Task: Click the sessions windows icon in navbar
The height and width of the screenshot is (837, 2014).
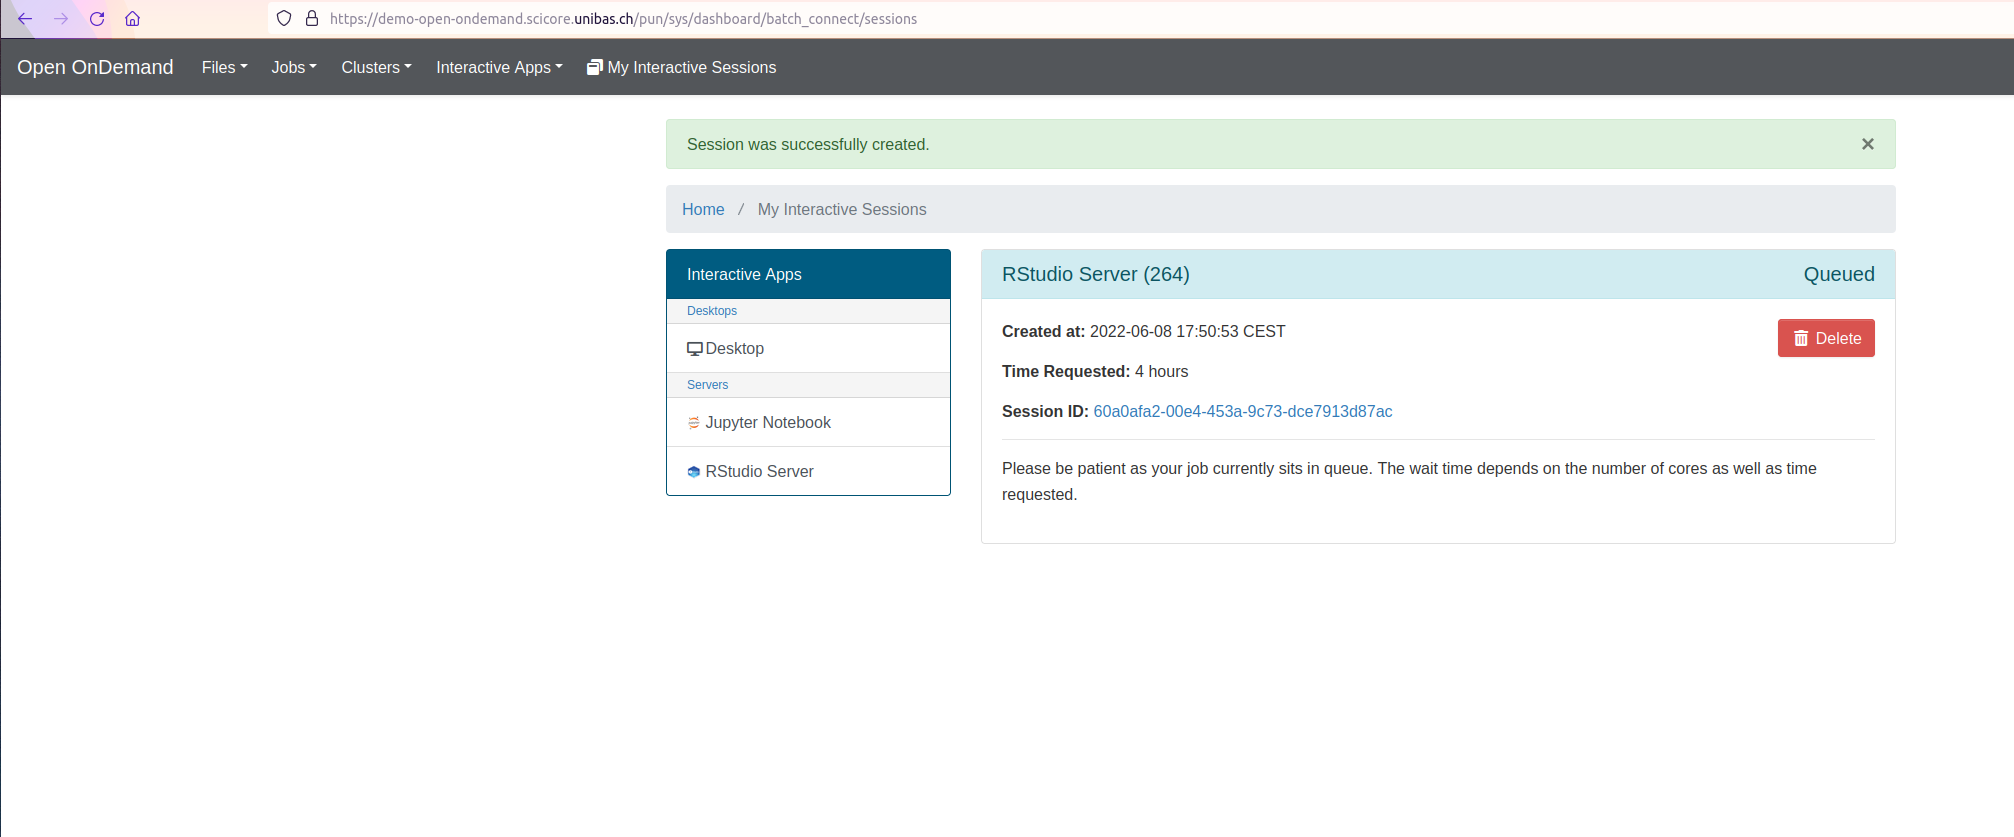Action: (x=595, y=67)
